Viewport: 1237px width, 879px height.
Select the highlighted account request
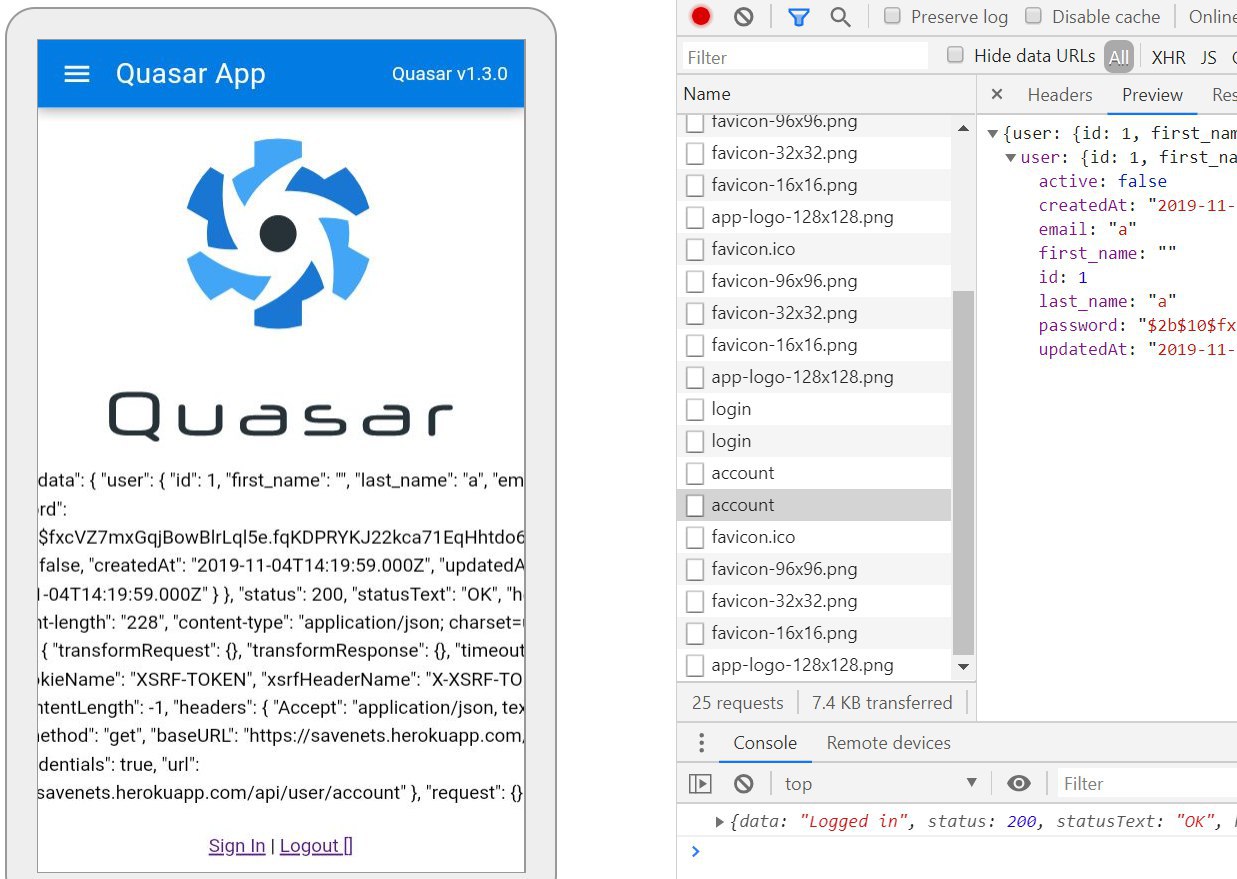click(814, 505)
